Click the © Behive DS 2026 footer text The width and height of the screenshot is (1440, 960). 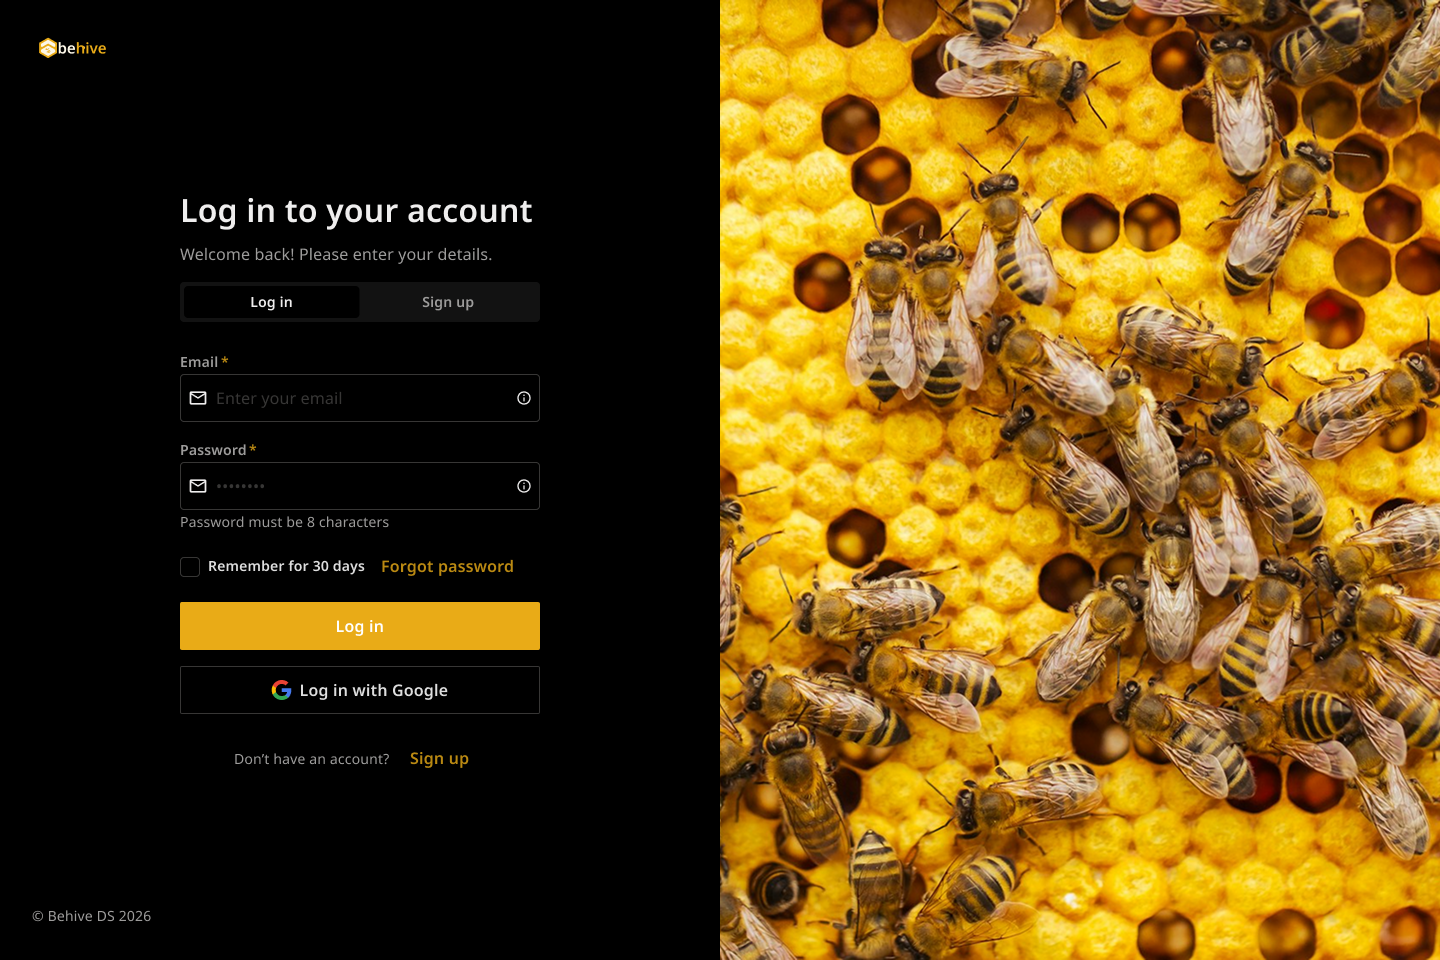pyautogui.click(x=90, y=915)
